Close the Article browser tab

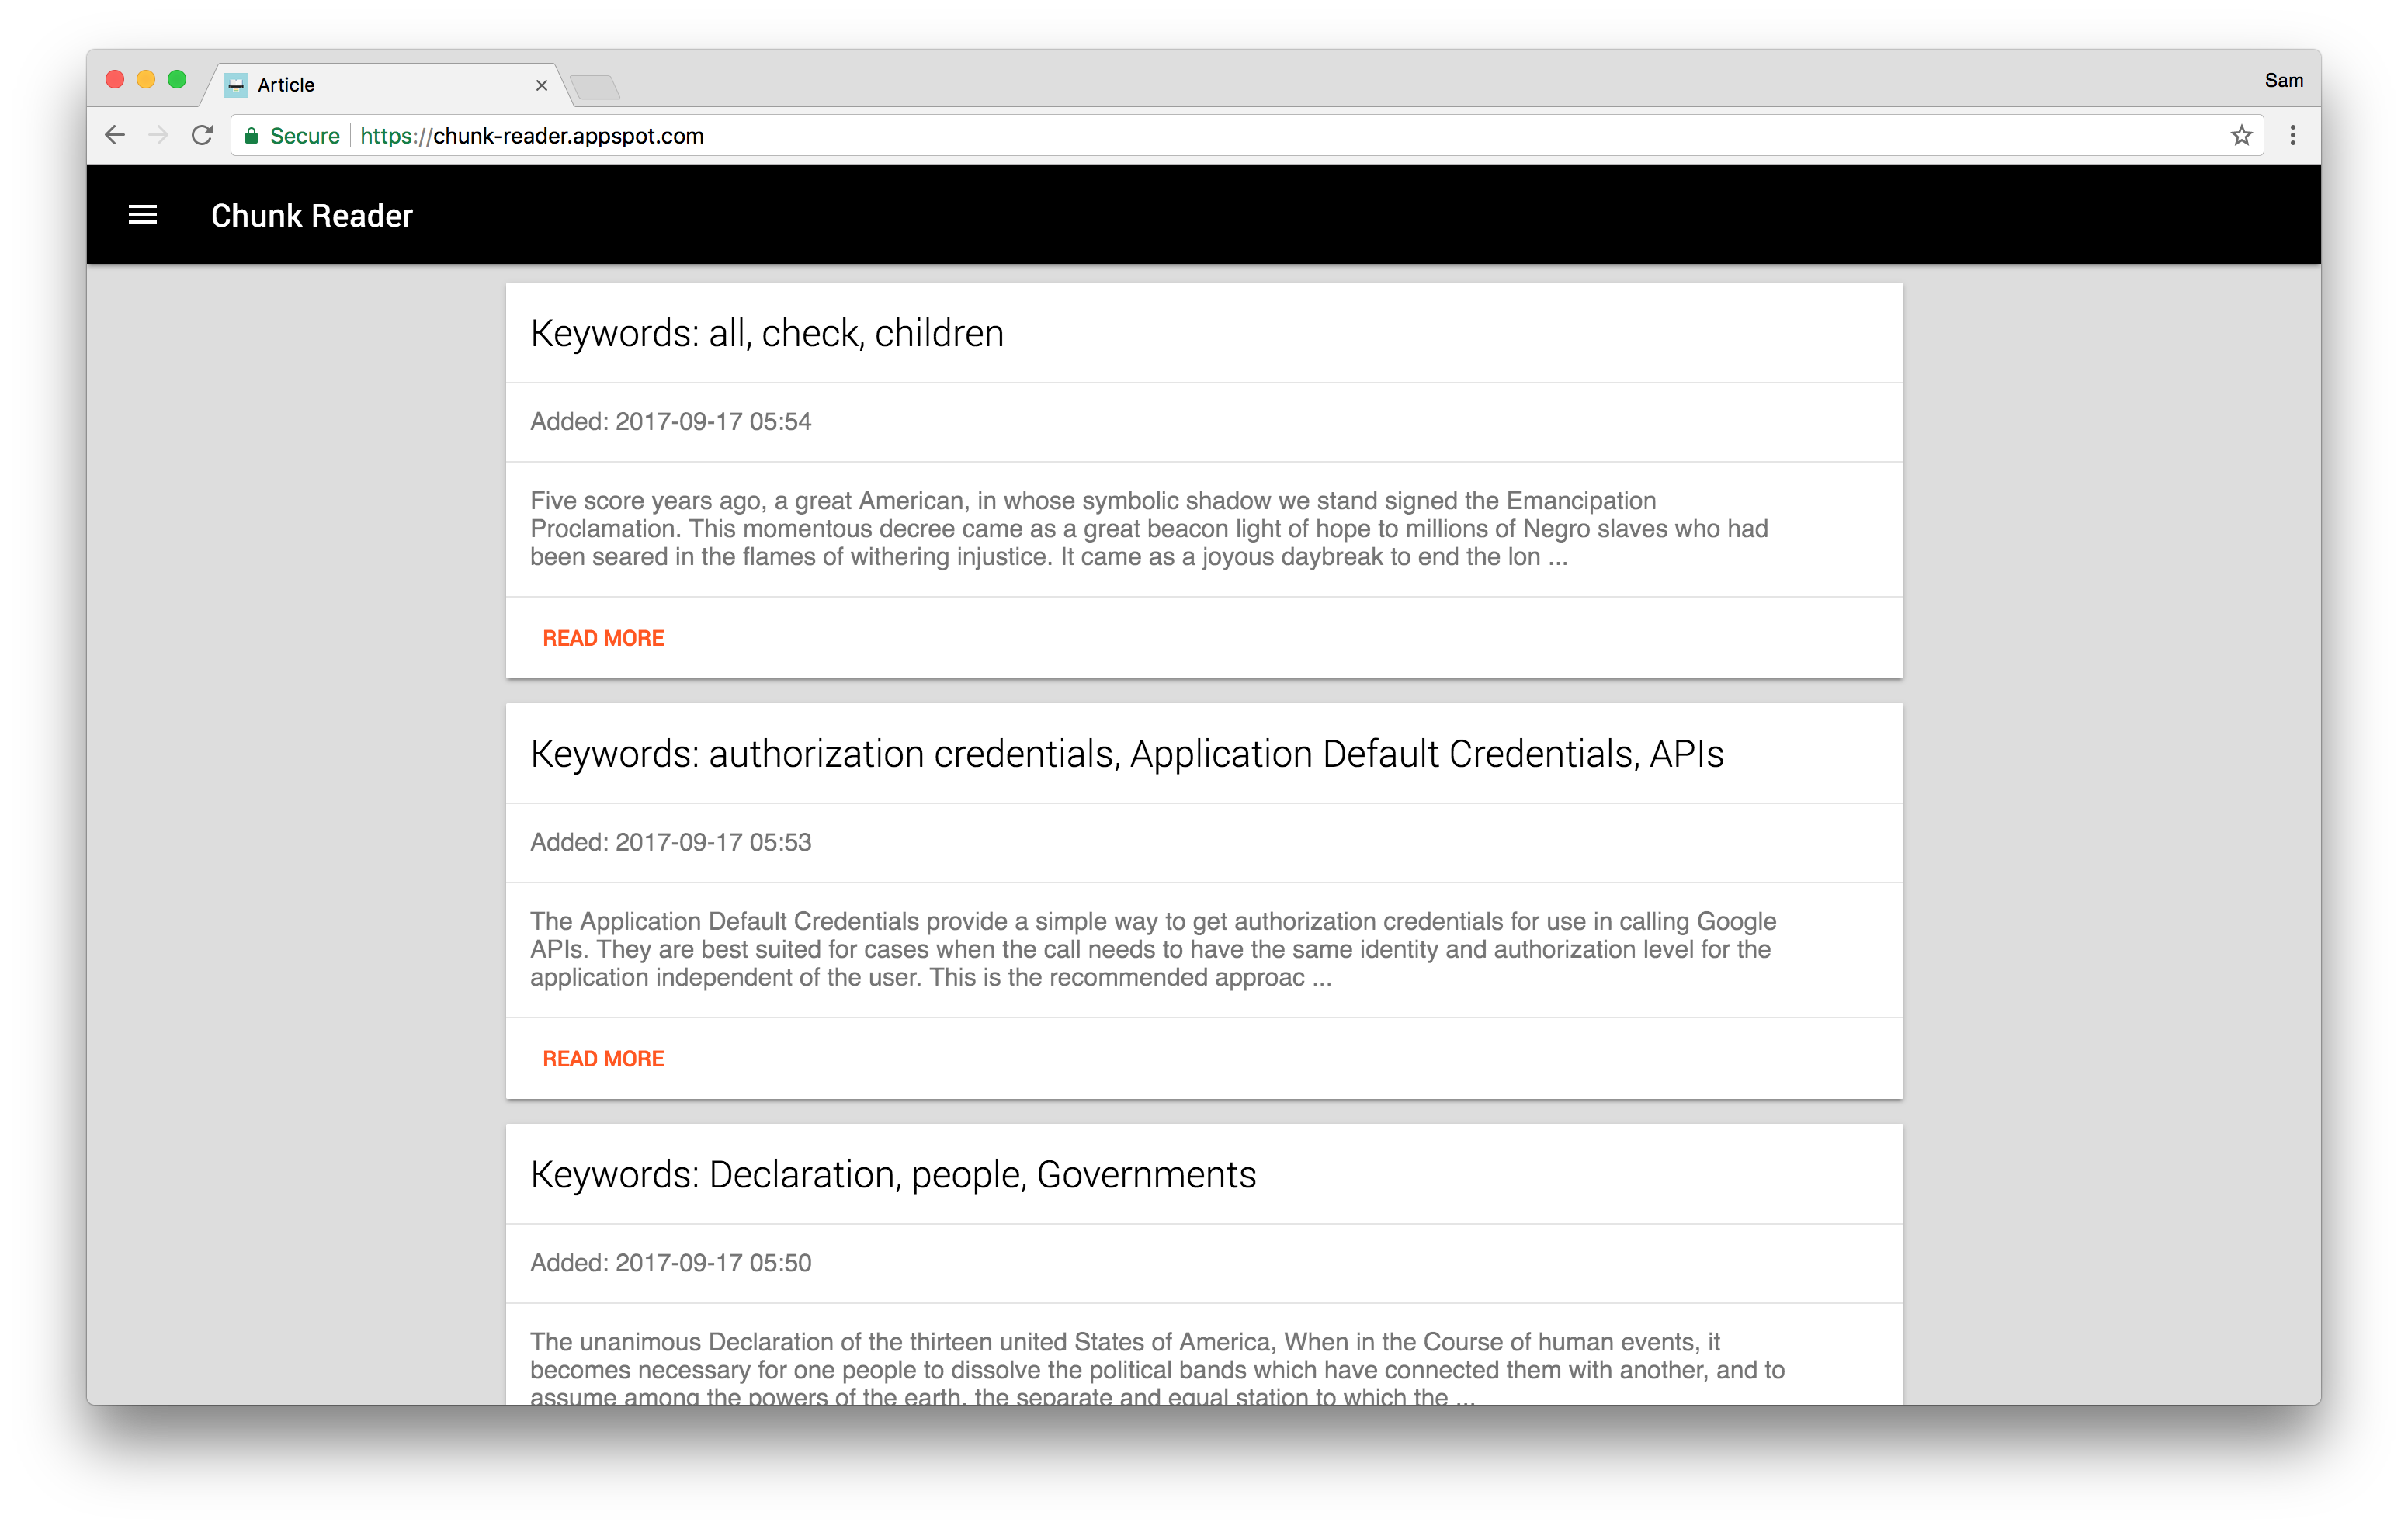tap(541, 85)
